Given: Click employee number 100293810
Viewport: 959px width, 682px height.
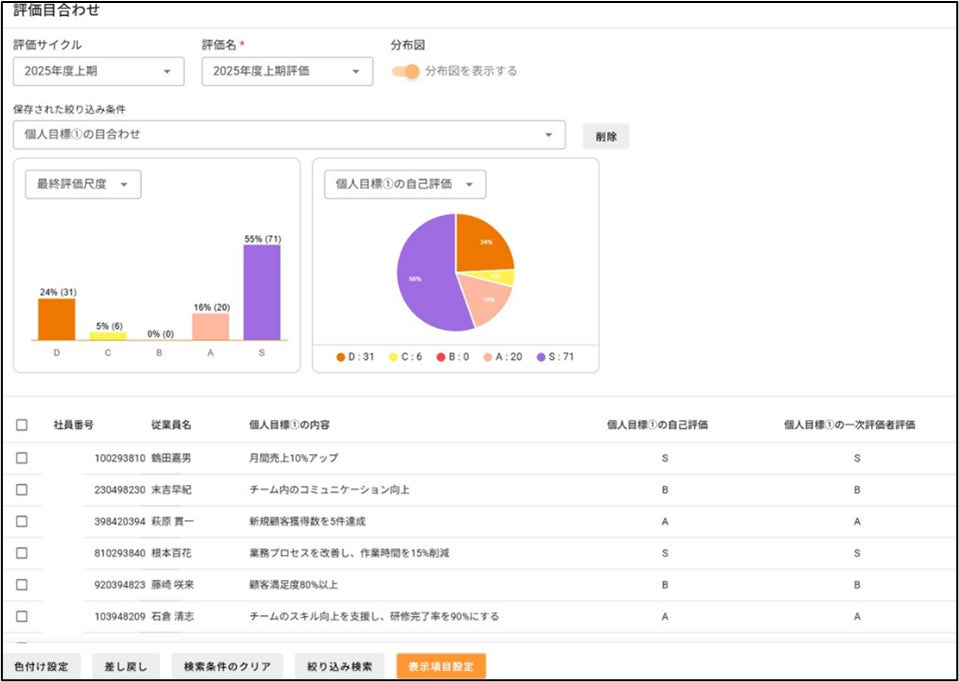Looking at the screenshot, I should (x=120, y=458).
